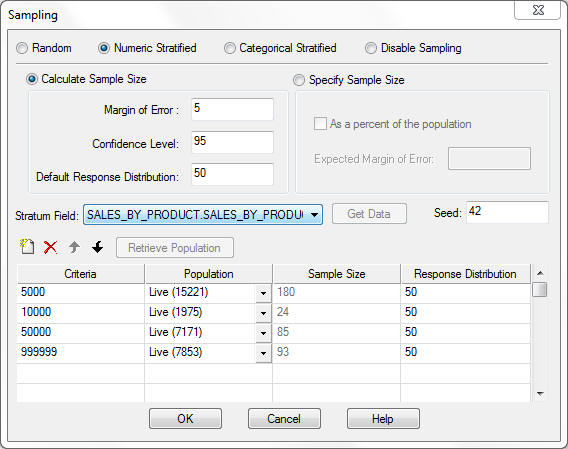
Task: Expand Population dropdown for Live (15221)
Action: click(x=263, y=293)
